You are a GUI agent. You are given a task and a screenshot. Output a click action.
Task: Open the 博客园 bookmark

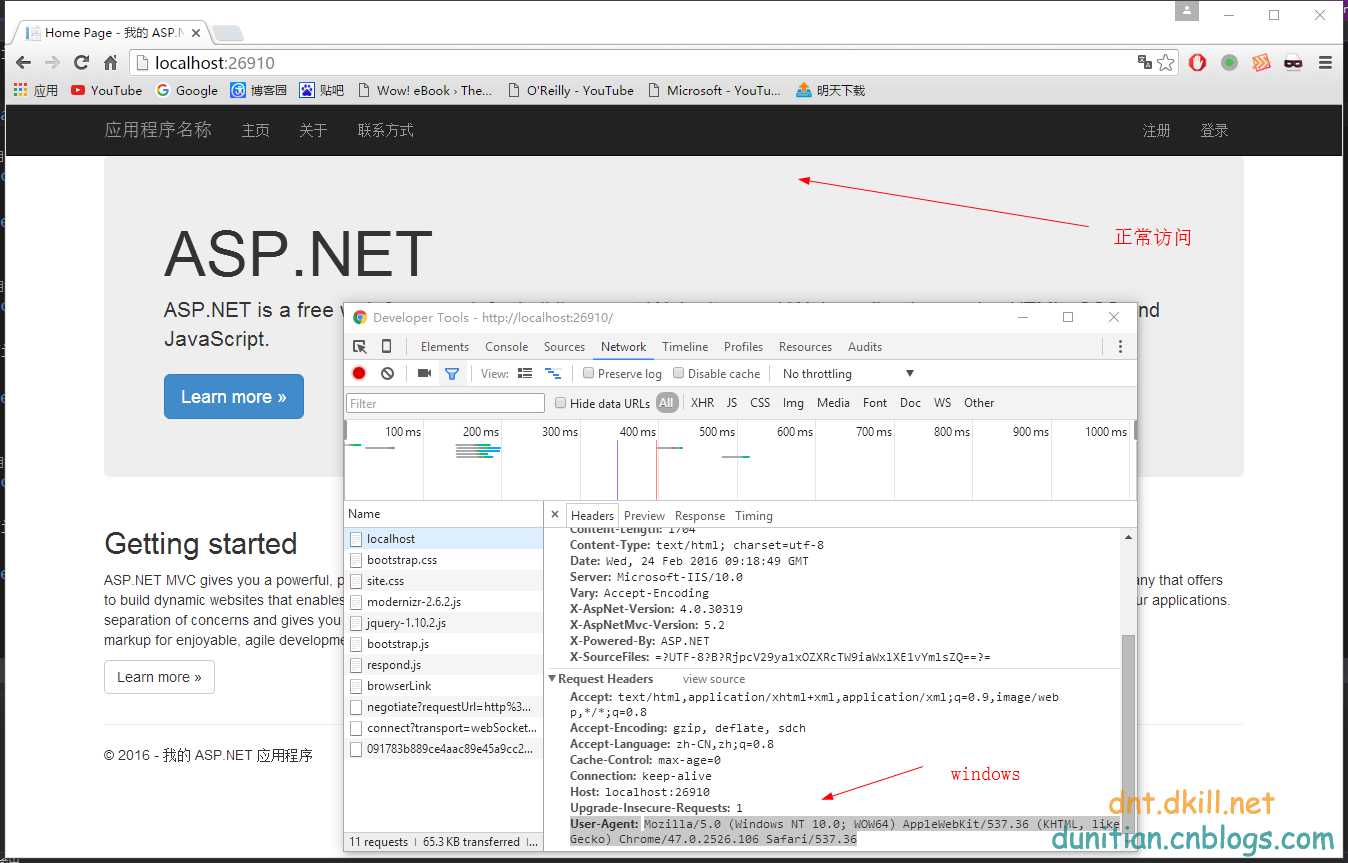(x=258, y=90)
